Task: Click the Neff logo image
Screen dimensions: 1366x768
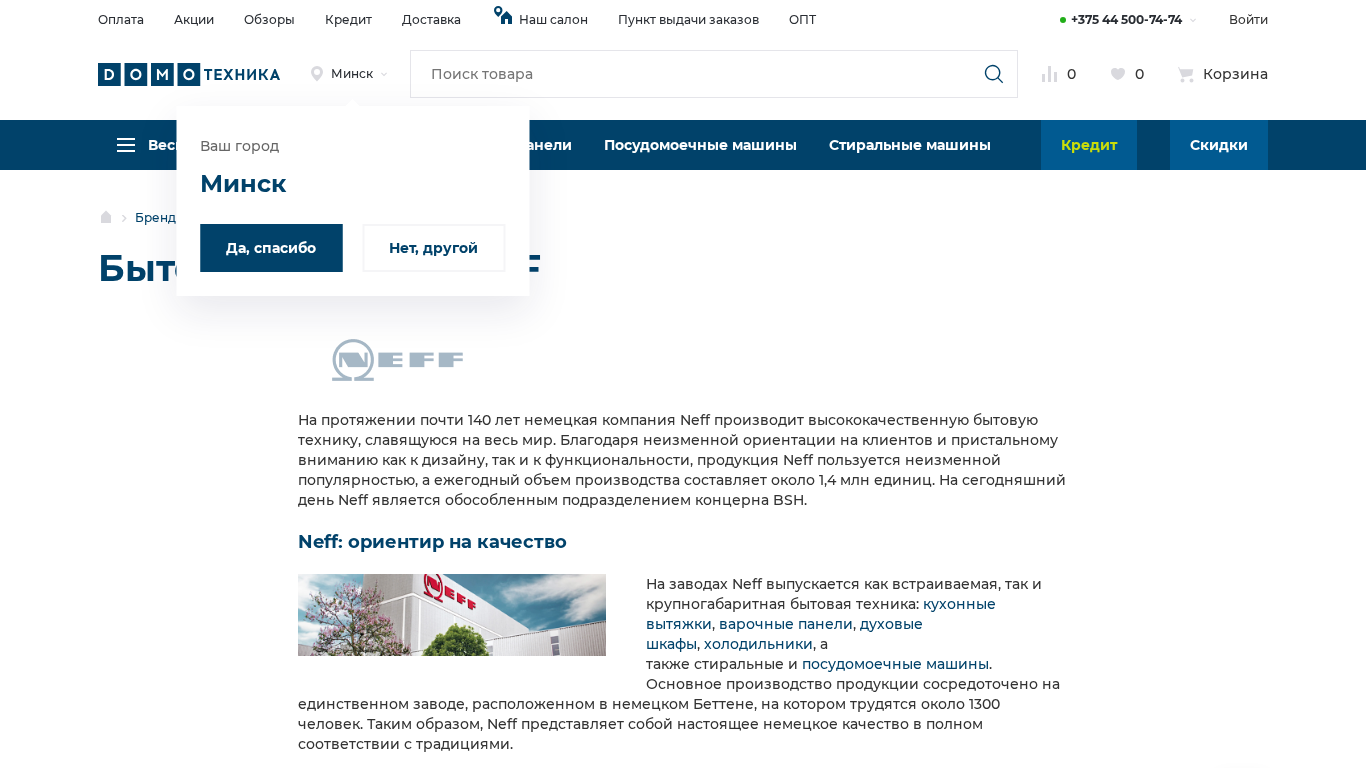Action: tap(398, 360)
